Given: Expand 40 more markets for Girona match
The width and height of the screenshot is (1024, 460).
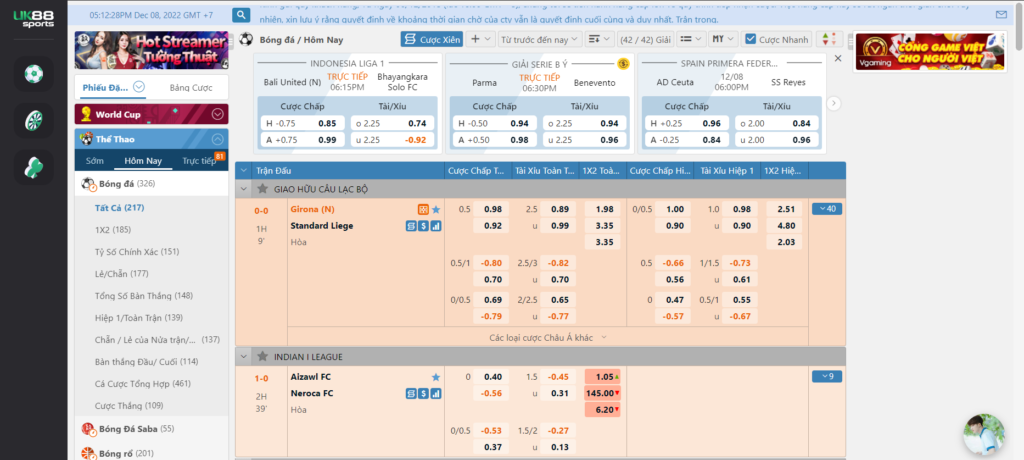Looking at the screenshot, I should pos(826,209).
